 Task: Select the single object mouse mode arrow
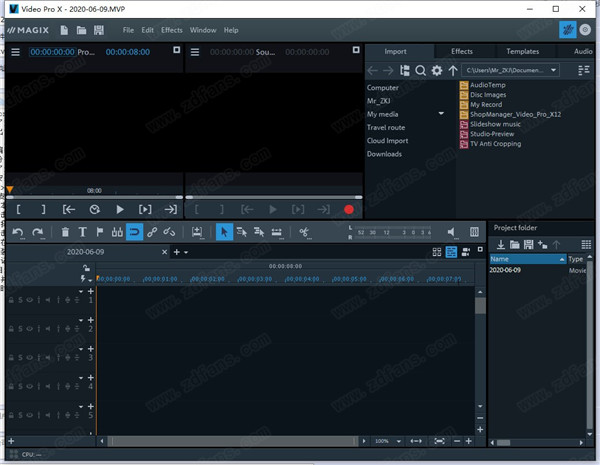pos(224,232)
